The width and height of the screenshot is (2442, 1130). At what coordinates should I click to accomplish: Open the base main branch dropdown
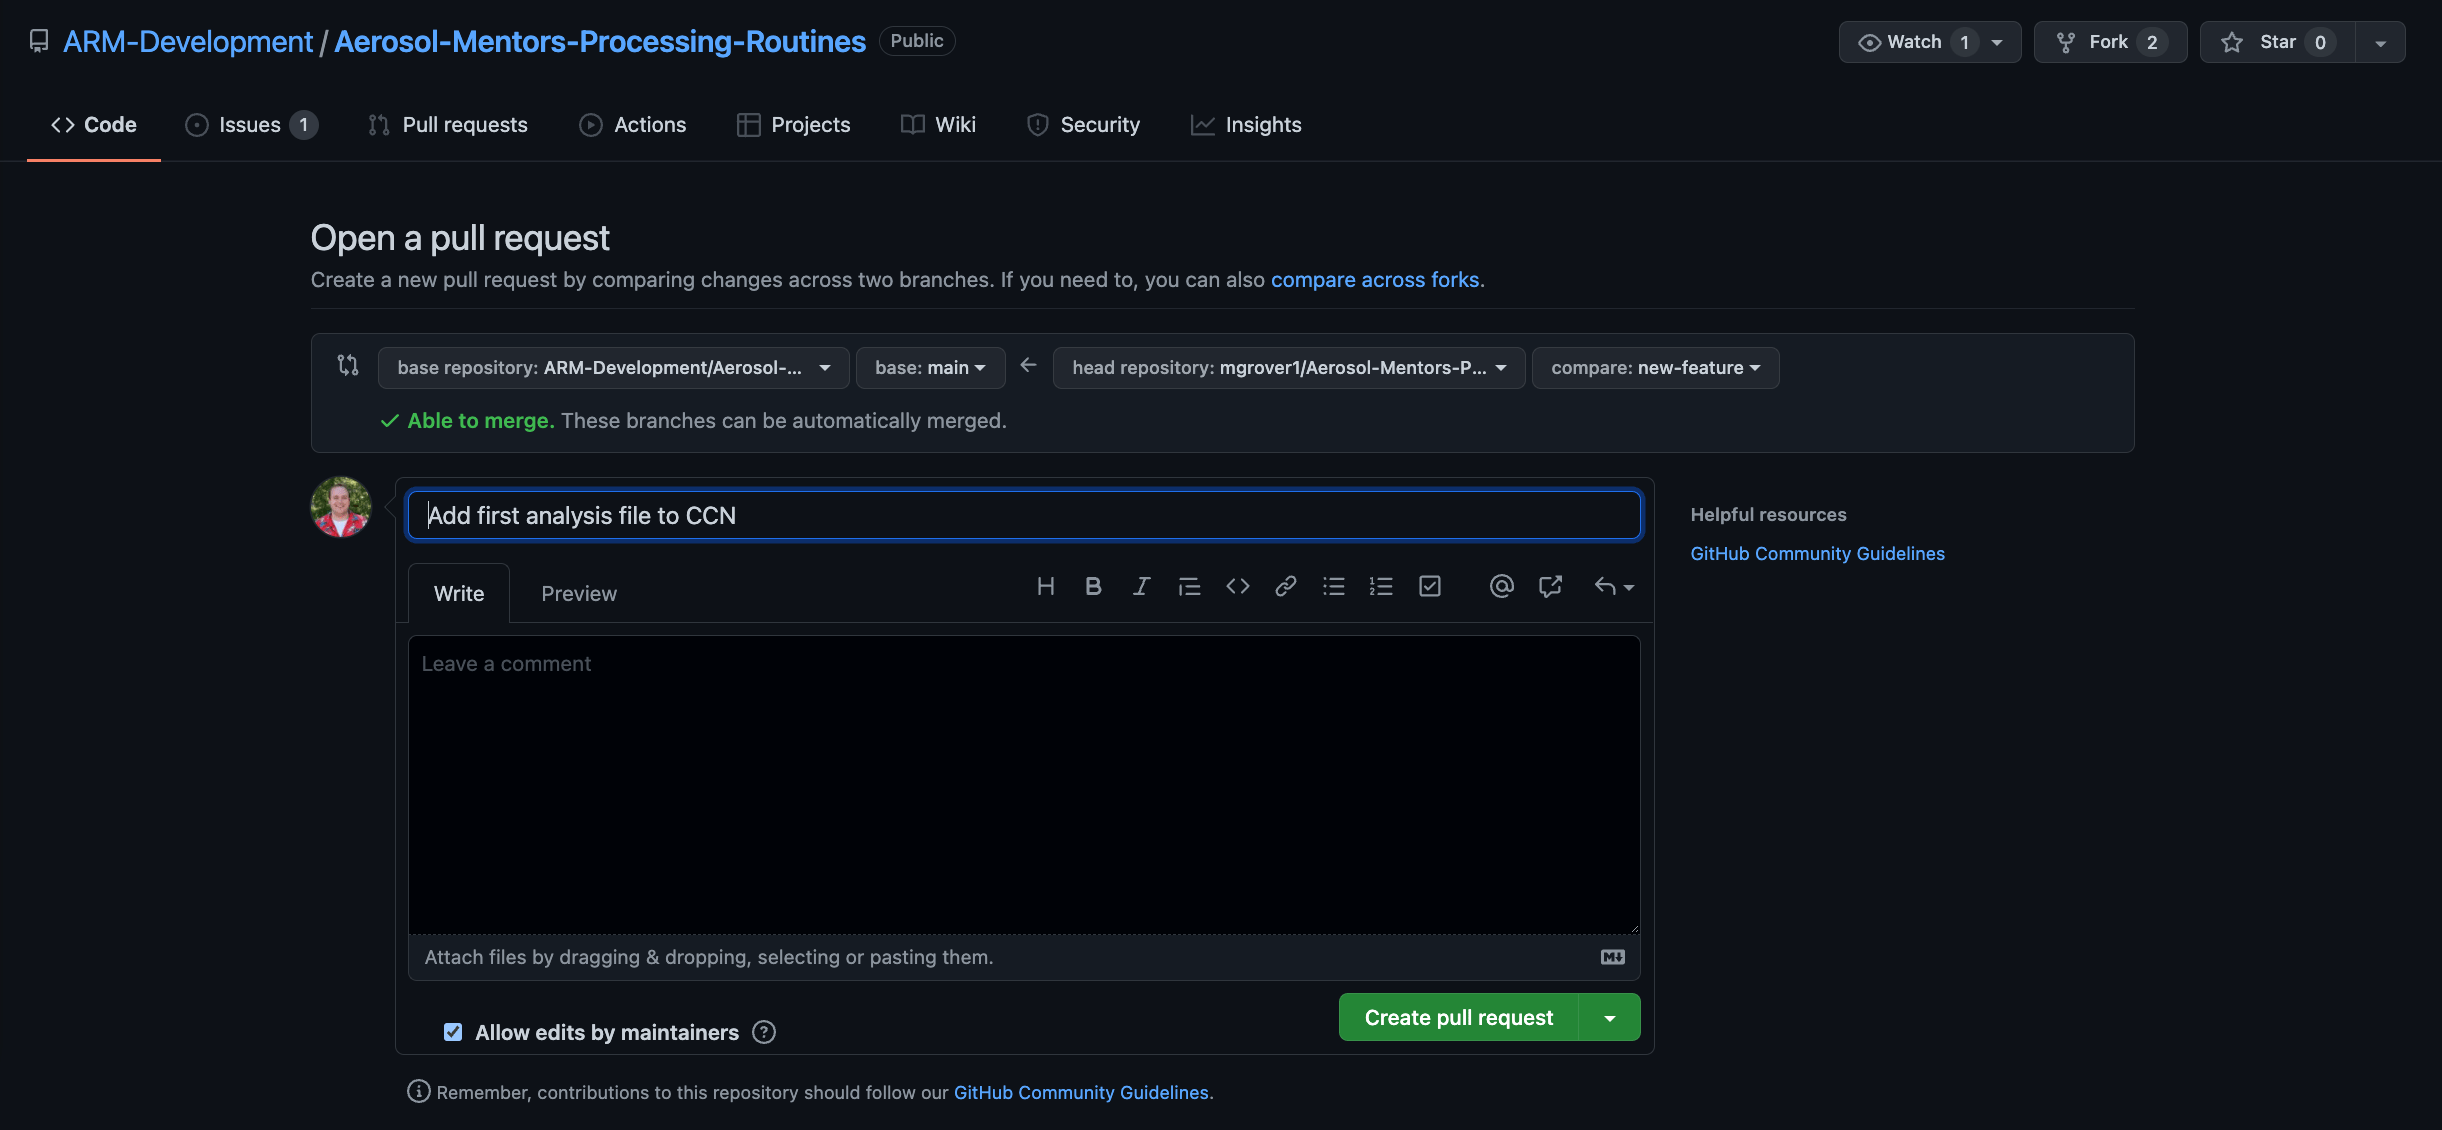coord(930,368)
